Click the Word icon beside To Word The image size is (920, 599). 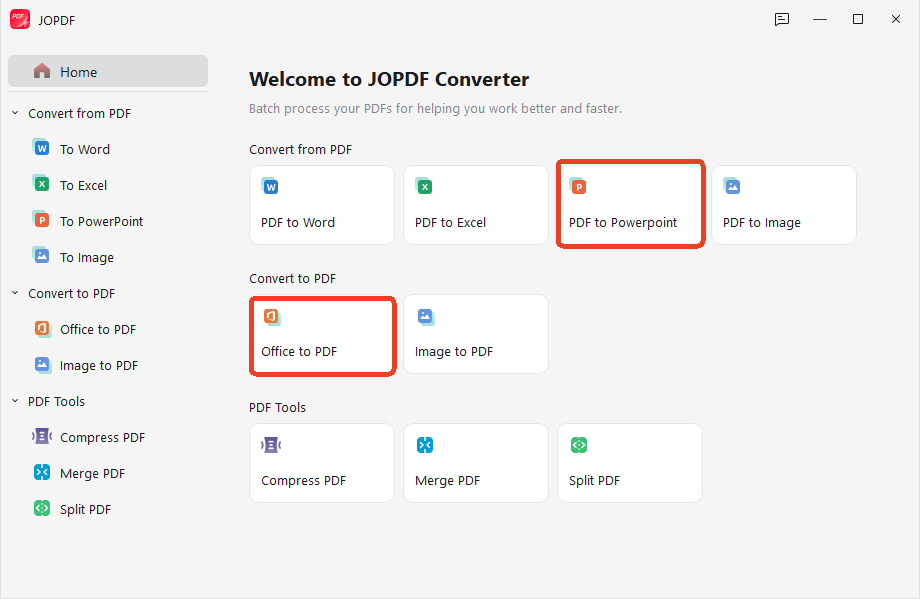click(x=41, y=148)
